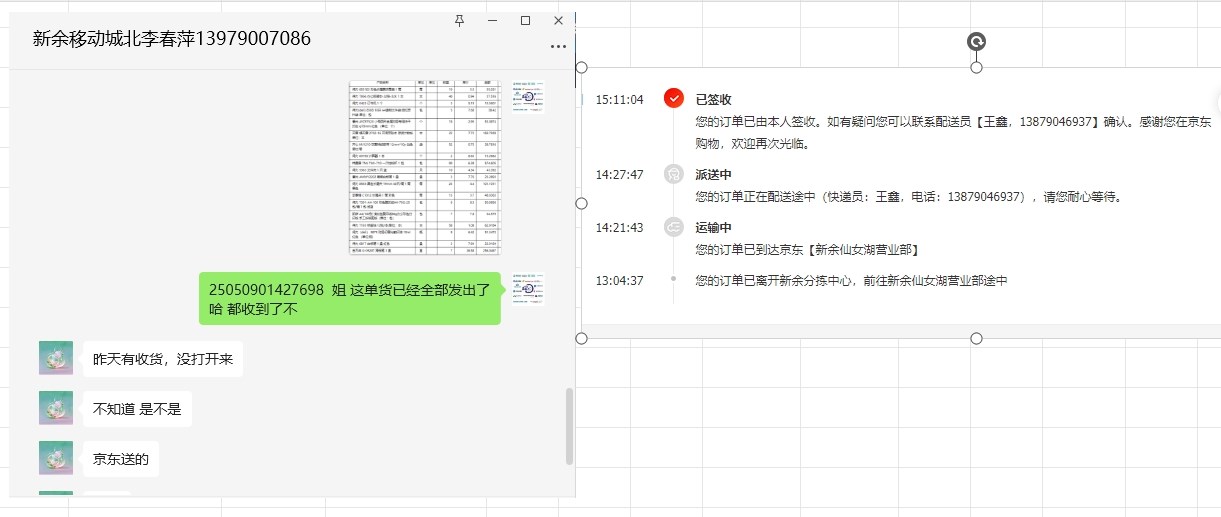Click the signed-receipt description mentioning 配送员【王鑫

click(x=953, y=132)
